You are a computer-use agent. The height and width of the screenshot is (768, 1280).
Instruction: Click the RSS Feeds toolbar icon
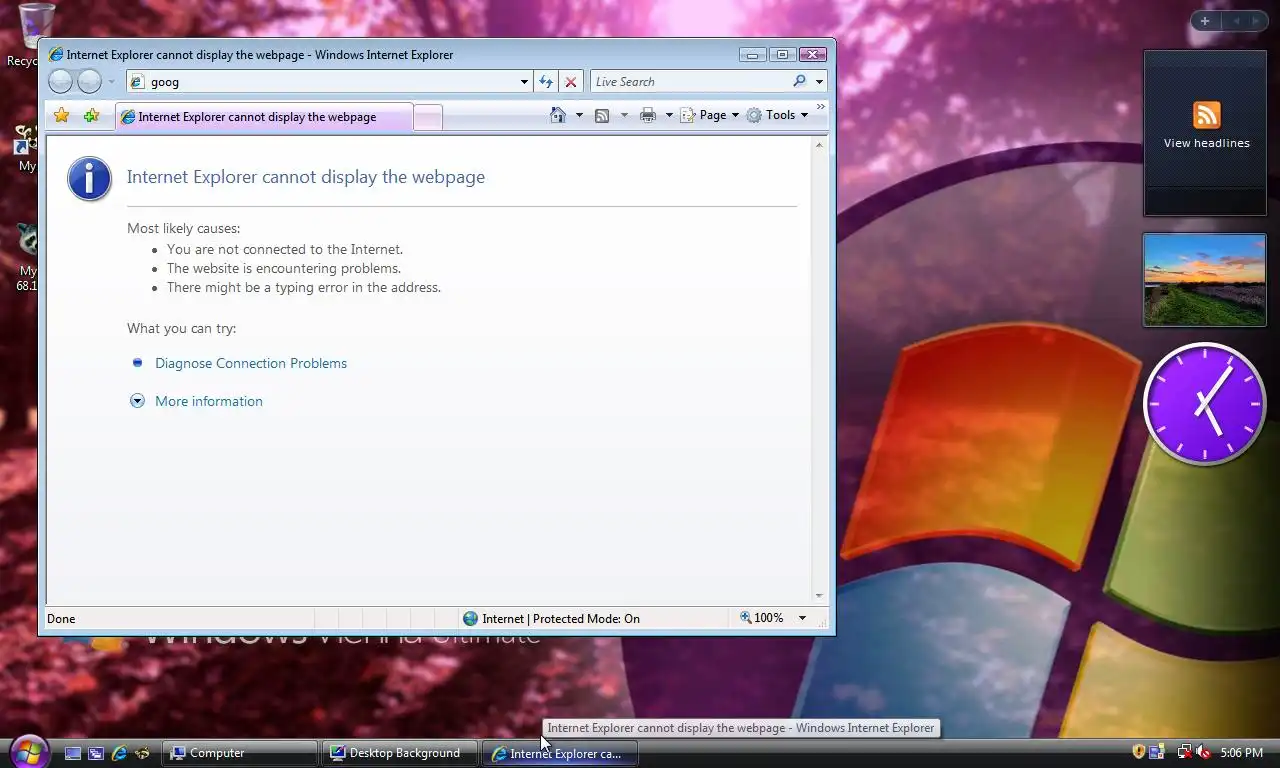click(602, 116)
